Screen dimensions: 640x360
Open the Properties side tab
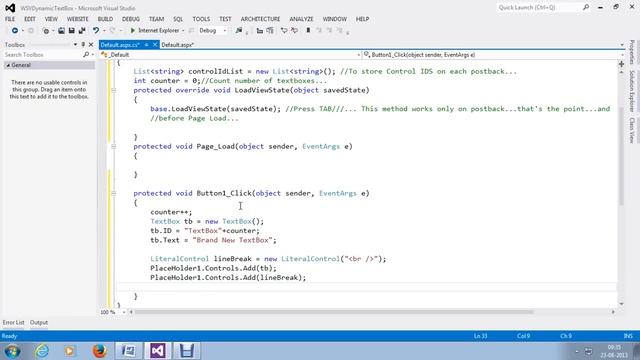pos(631,52)
